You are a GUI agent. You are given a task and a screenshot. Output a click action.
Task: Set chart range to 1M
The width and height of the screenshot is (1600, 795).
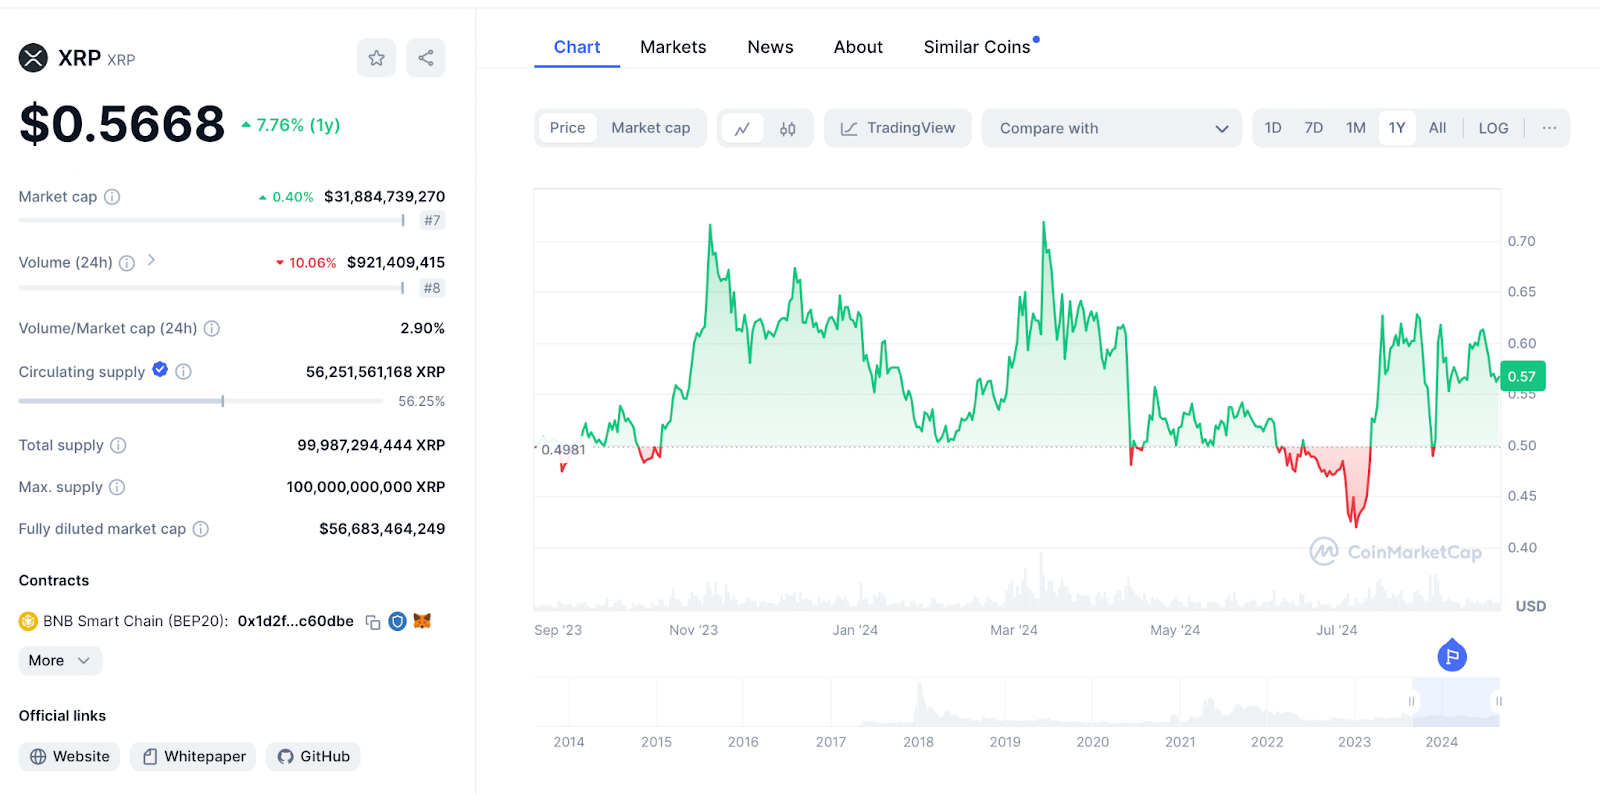point(1356,128)
